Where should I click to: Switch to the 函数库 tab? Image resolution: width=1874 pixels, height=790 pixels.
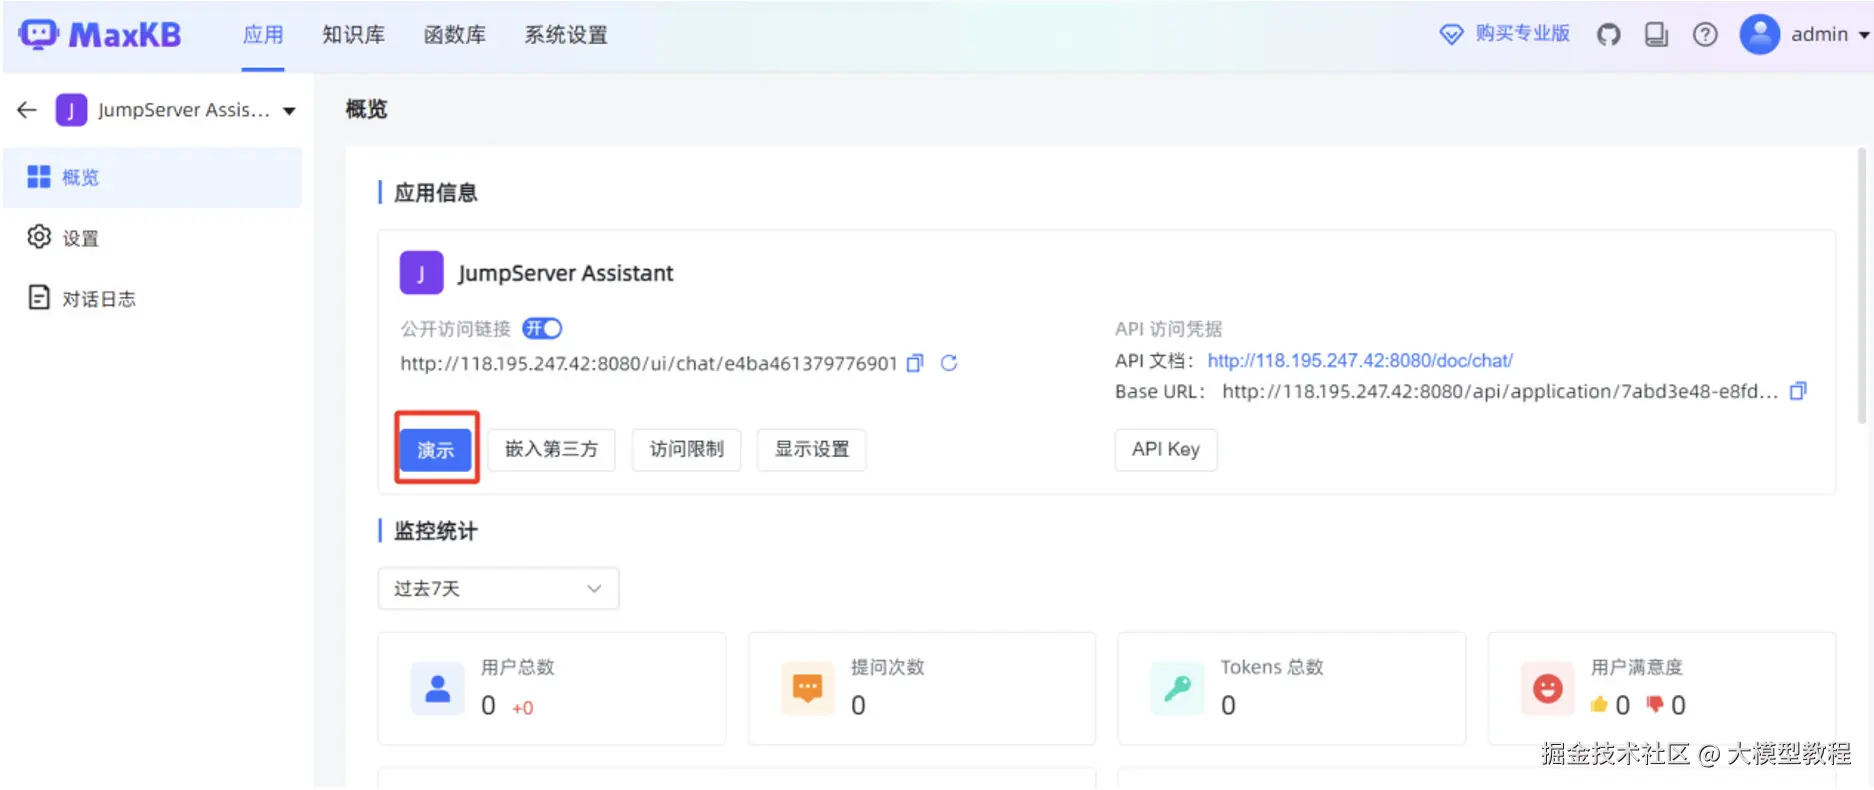click(x=454, y=35)
